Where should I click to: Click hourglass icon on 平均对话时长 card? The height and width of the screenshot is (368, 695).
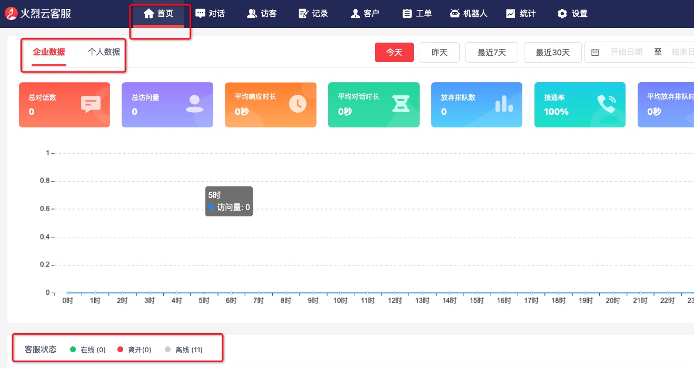coord(401,104)
